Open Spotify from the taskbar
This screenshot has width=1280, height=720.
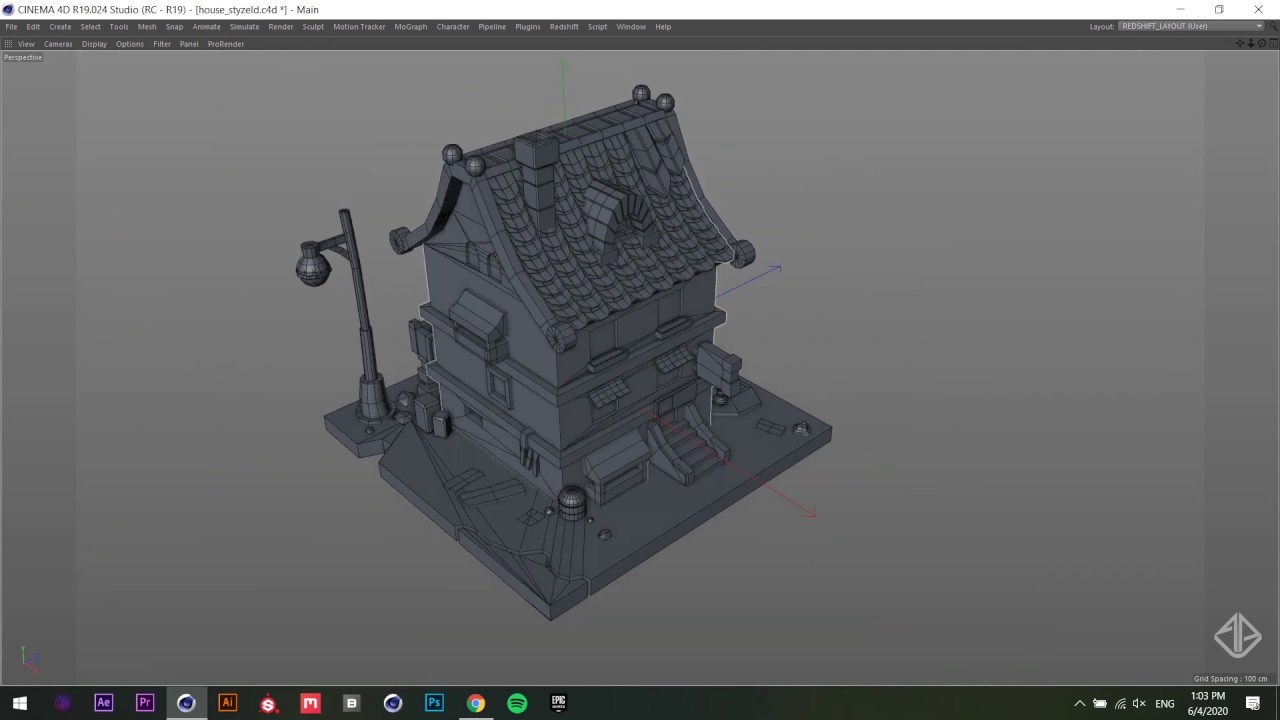click(517, 703)
